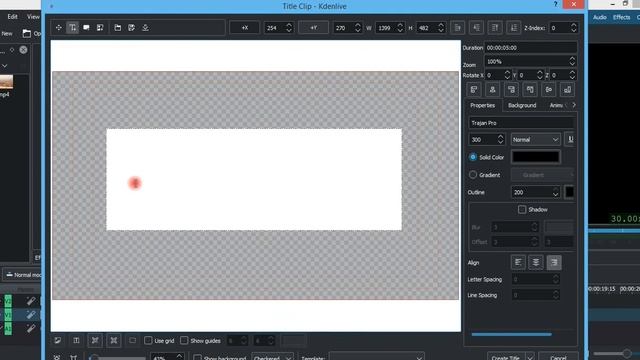Open the solid text color swatch
This screenshot has width=640, height=360.
pyautogui.click(x=536, y=157)
